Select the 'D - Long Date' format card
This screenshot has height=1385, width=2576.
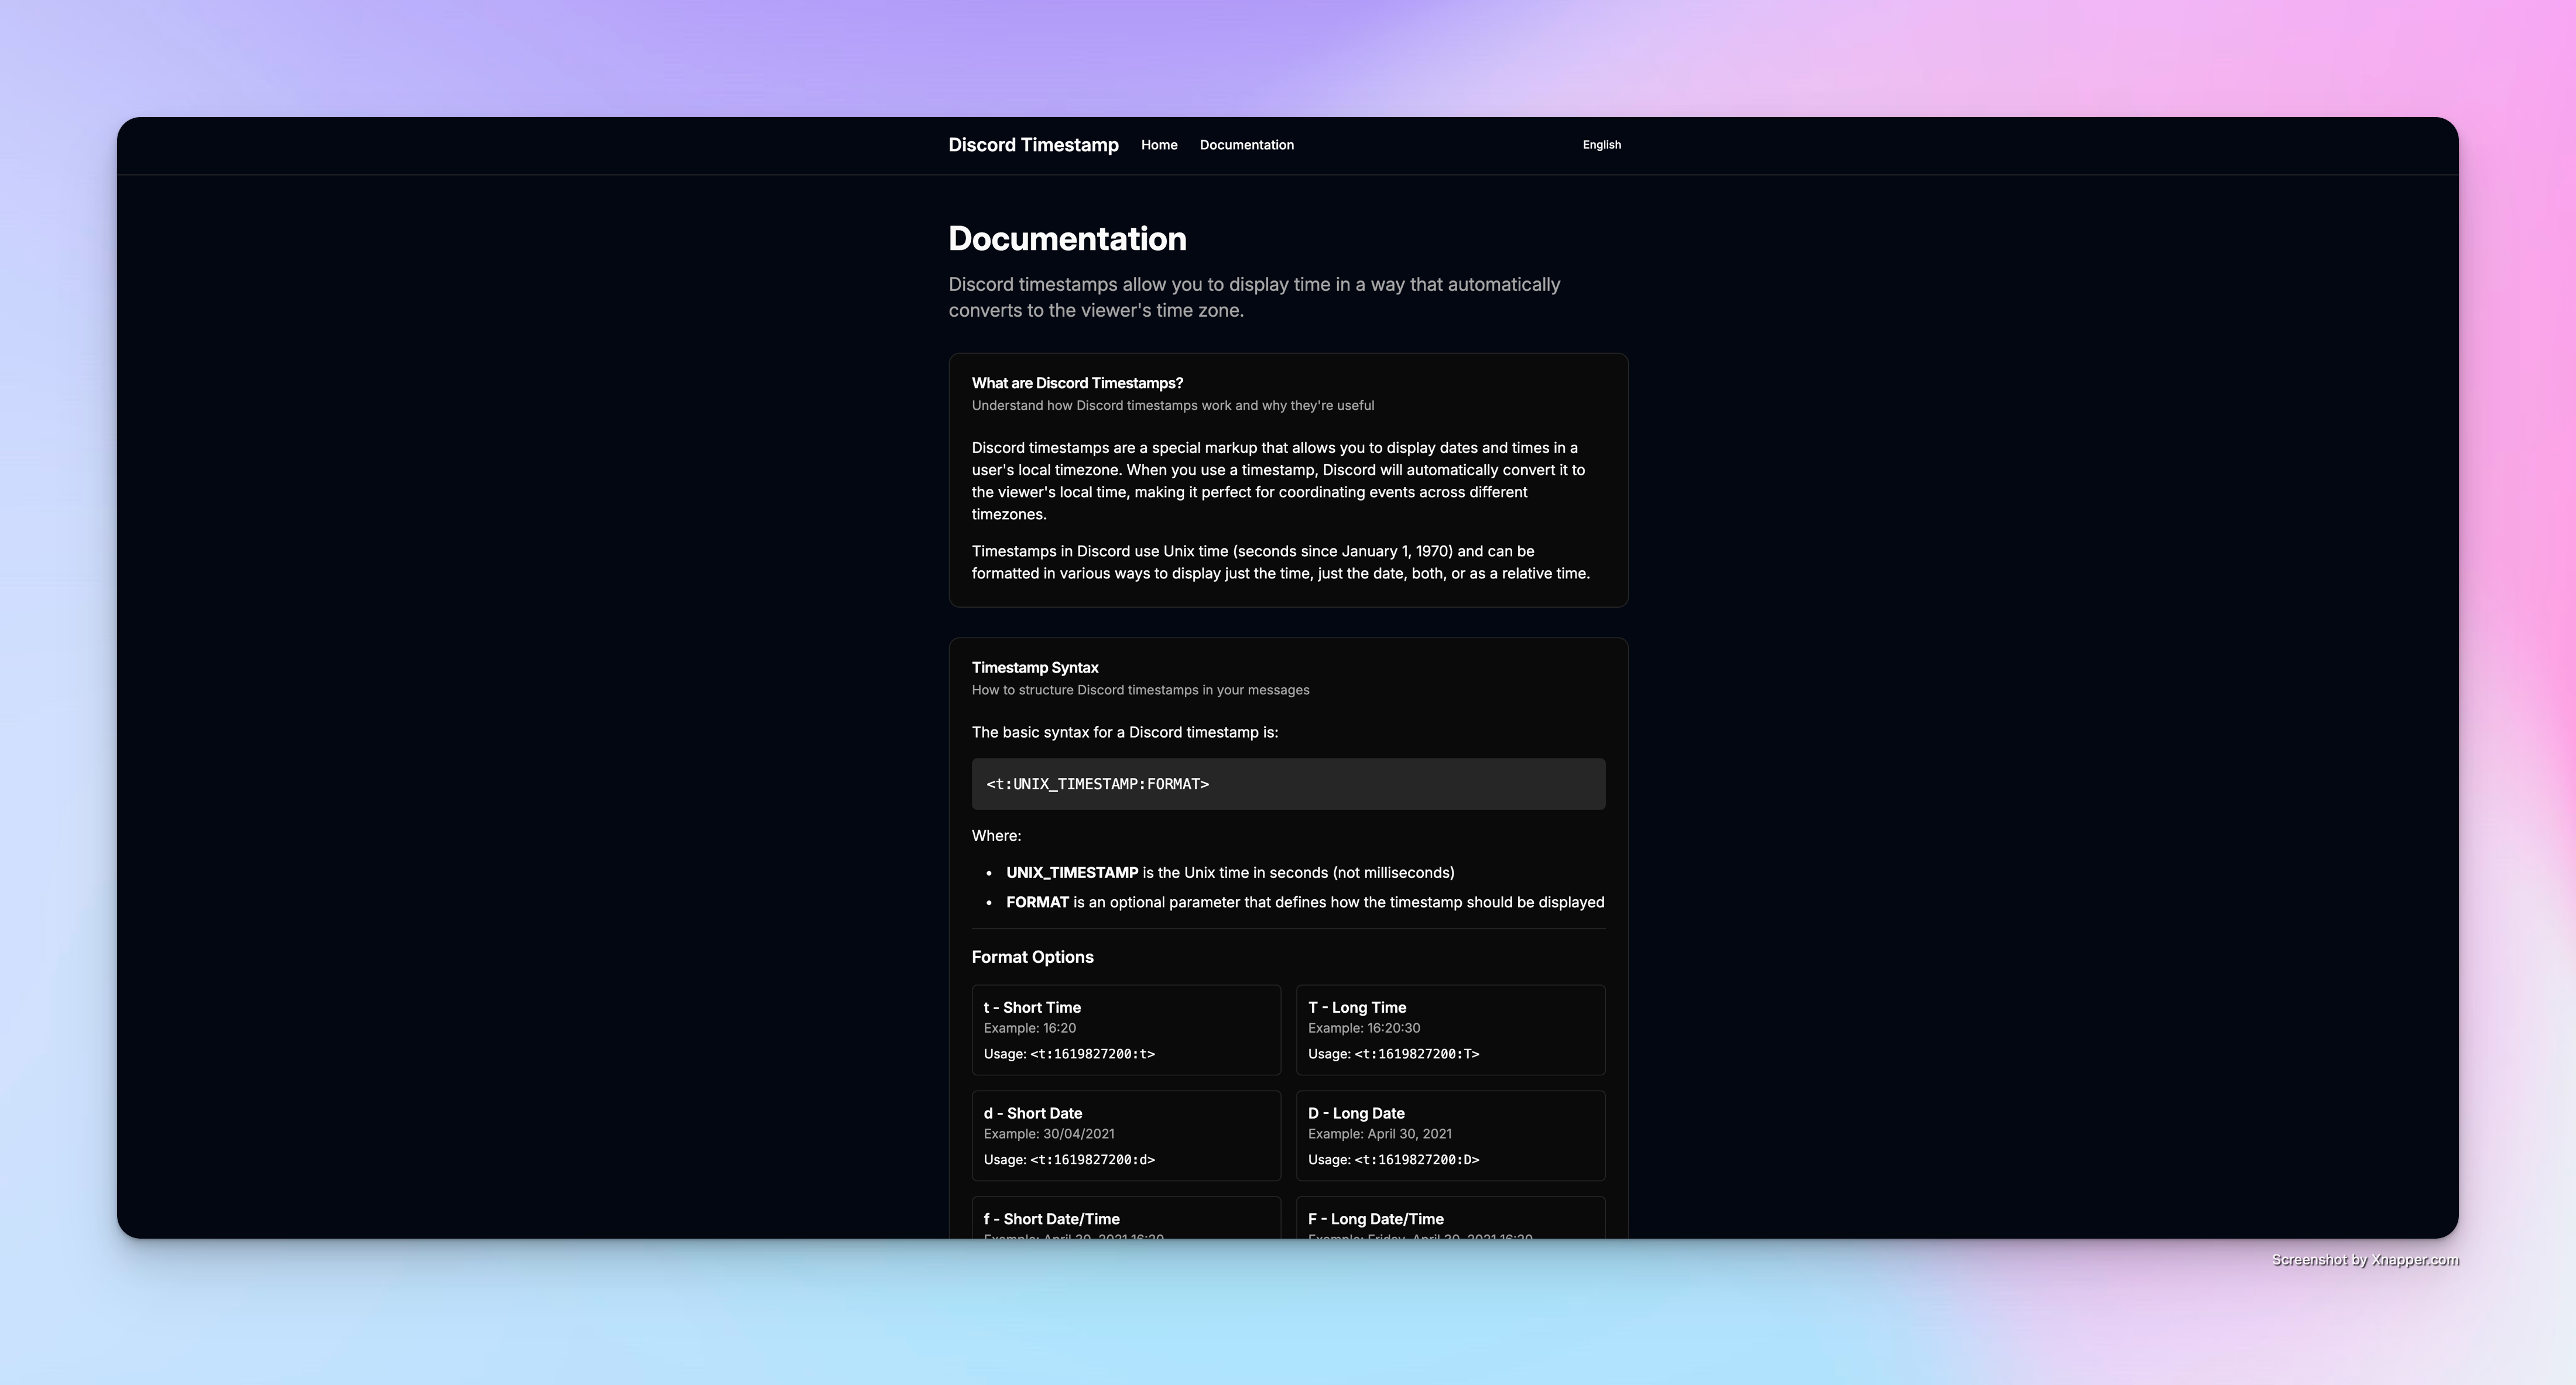1450,1136
